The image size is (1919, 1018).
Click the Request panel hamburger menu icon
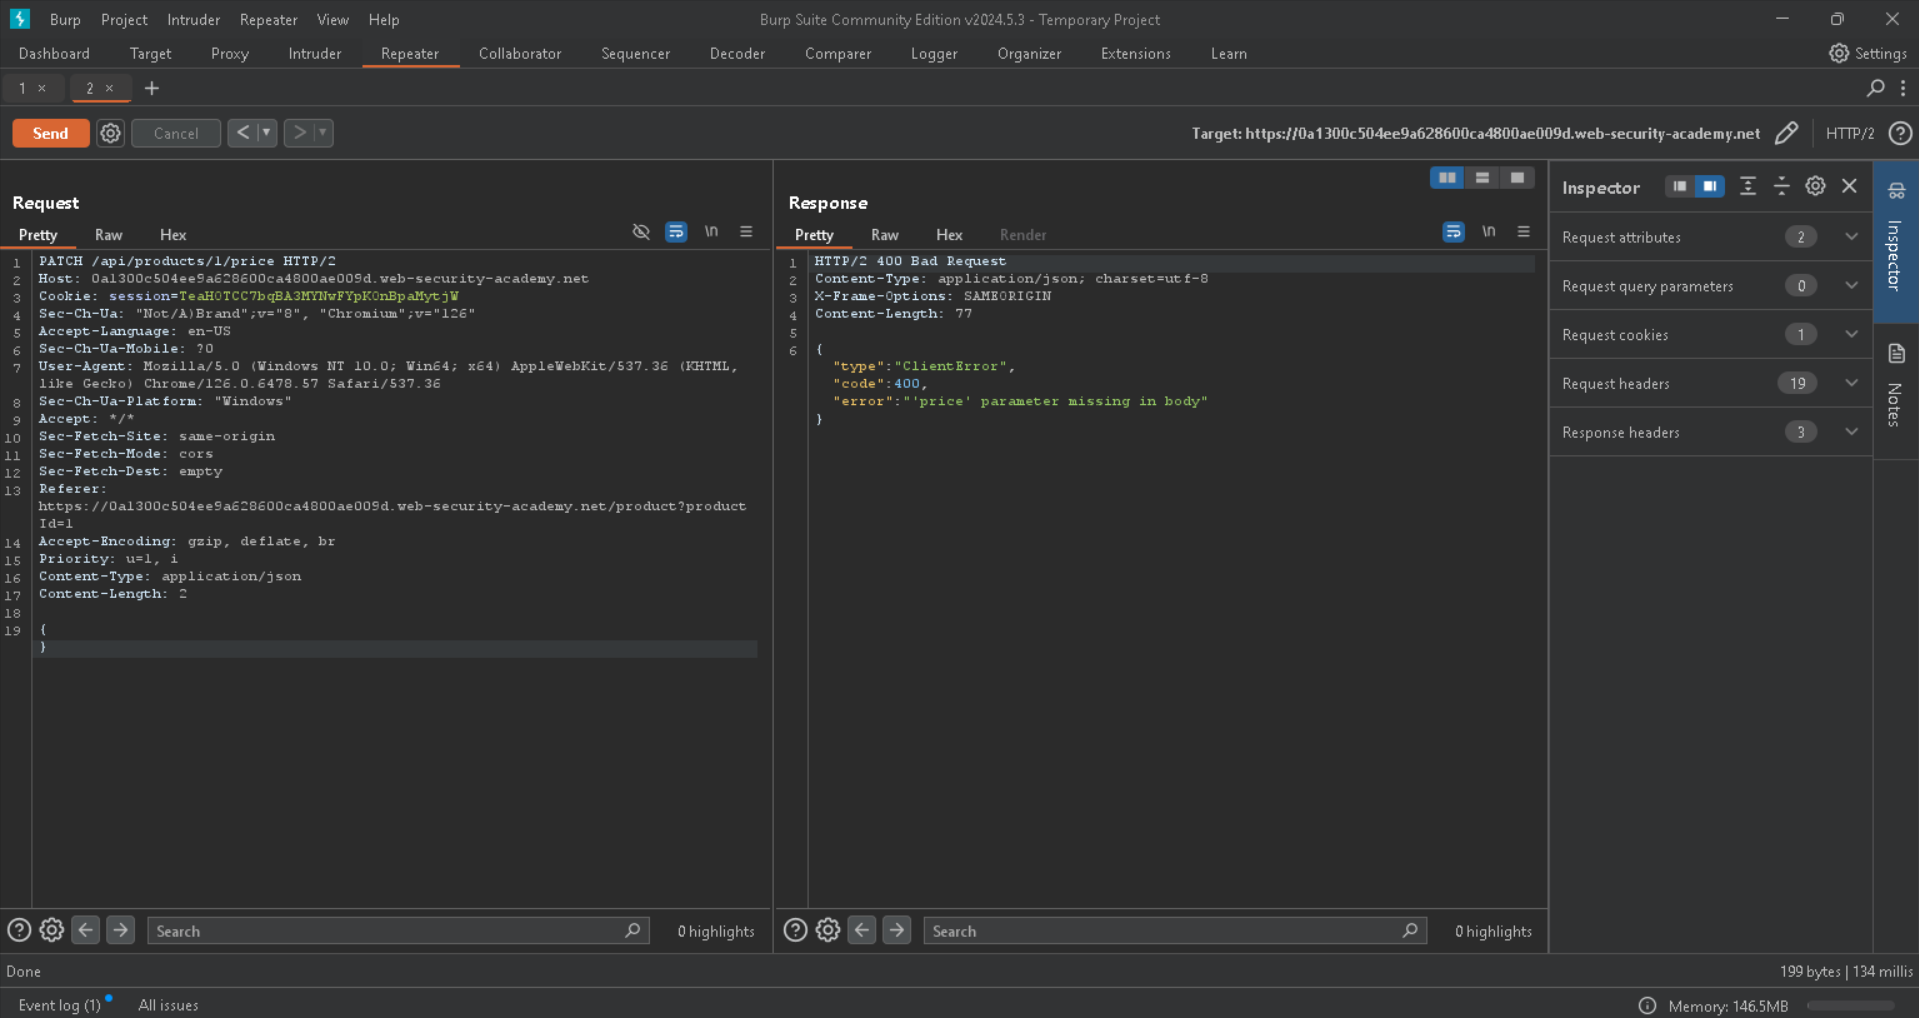(x=746, y=232)
